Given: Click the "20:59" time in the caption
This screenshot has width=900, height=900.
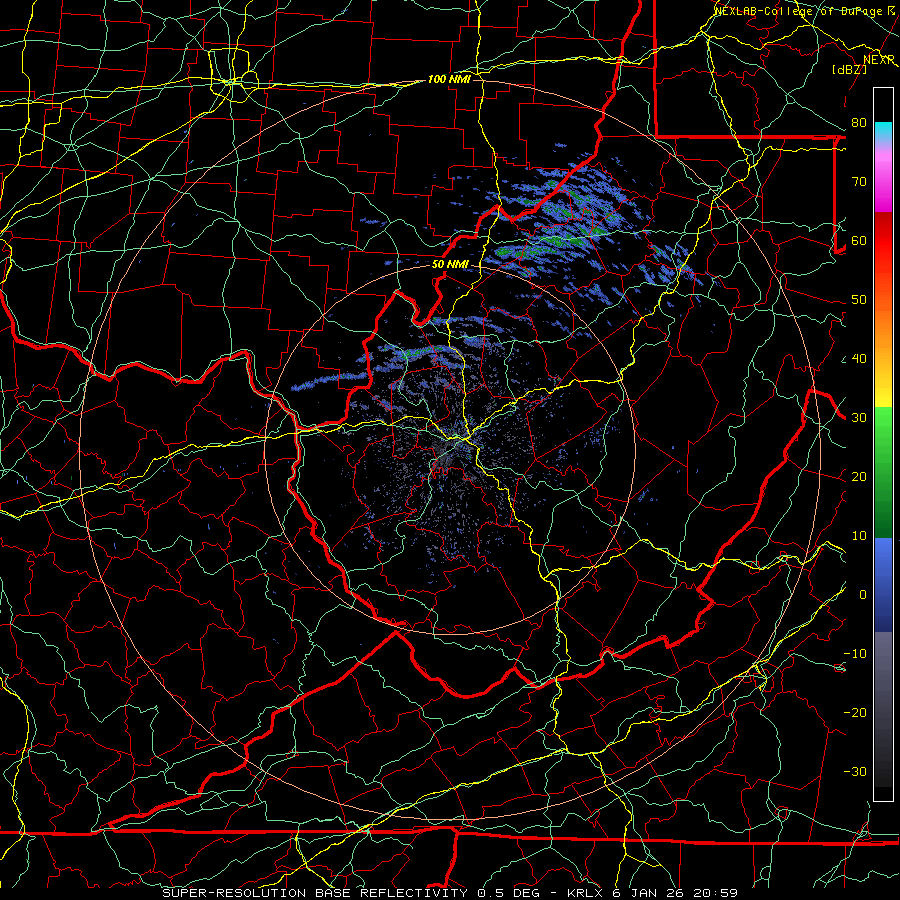Looking at the screenshot, I should point(715,893).
